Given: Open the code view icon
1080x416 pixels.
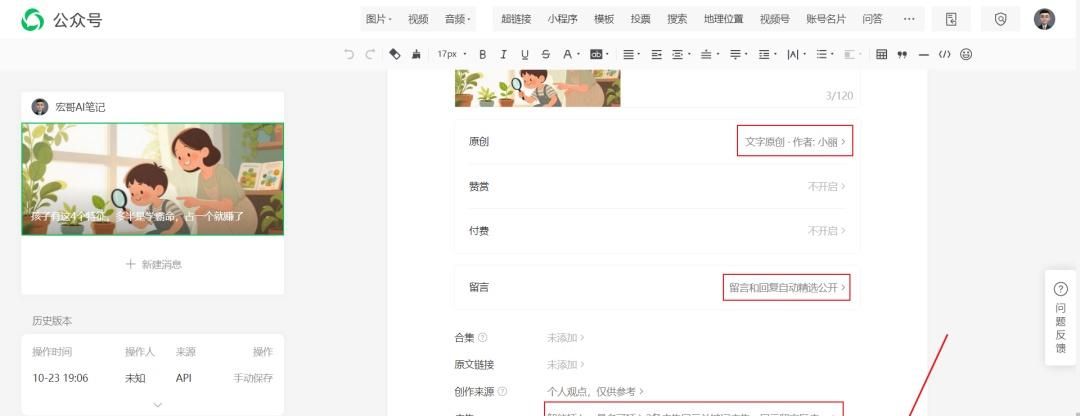Looking at the screenshot, I should pos(944,55).
